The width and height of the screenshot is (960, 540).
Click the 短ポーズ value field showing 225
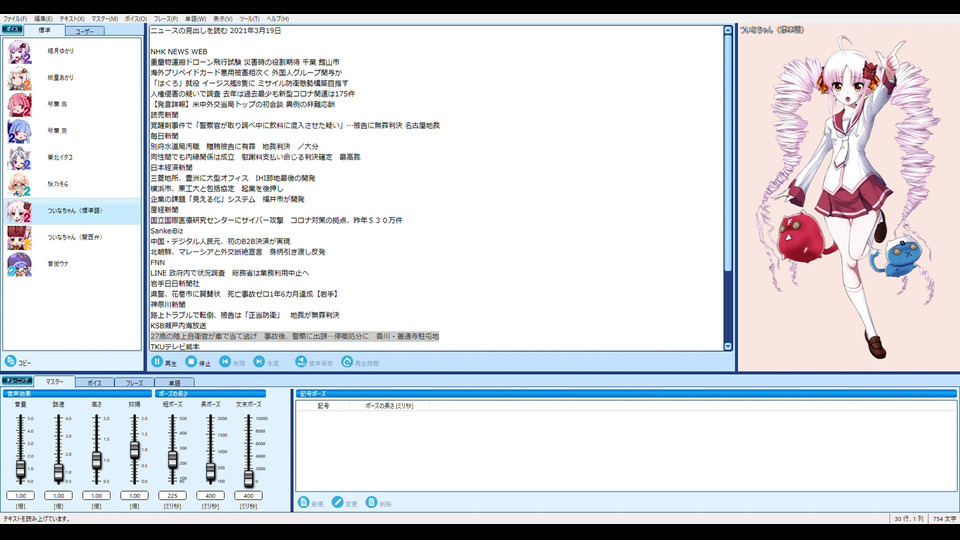(x=172, y=495)
